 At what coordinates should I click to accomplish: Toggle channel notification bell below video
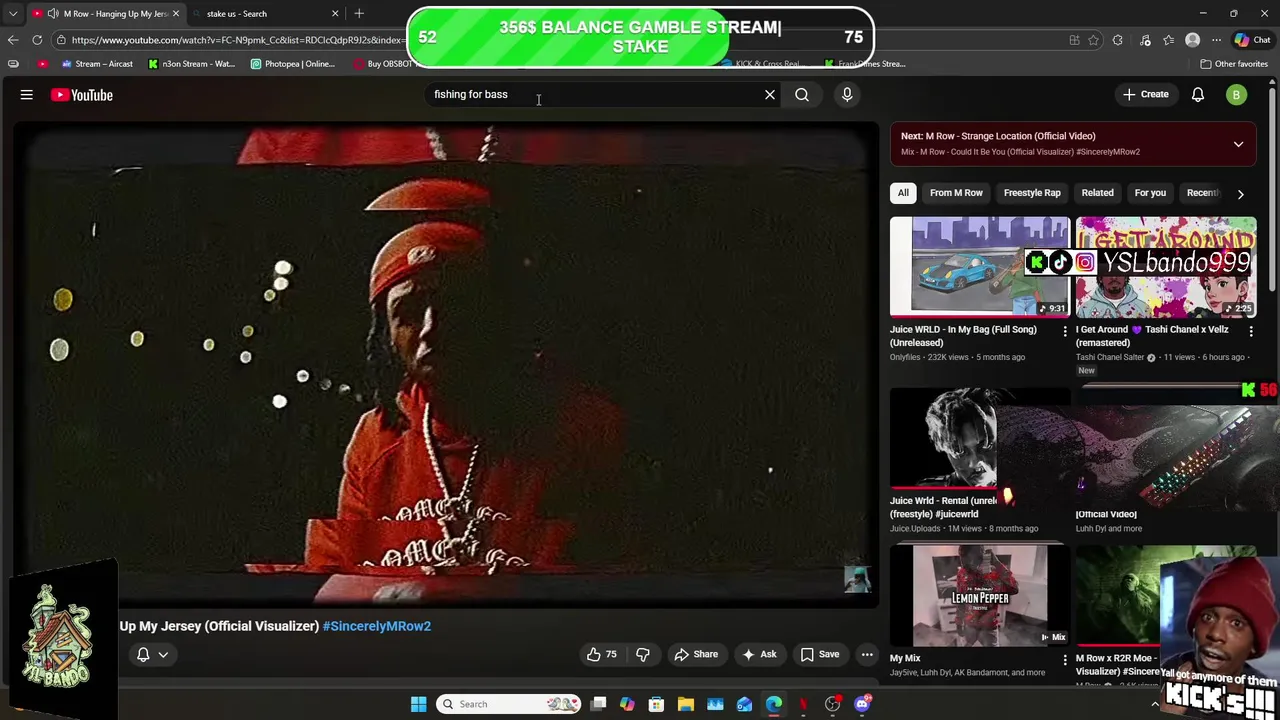(152, 654)
